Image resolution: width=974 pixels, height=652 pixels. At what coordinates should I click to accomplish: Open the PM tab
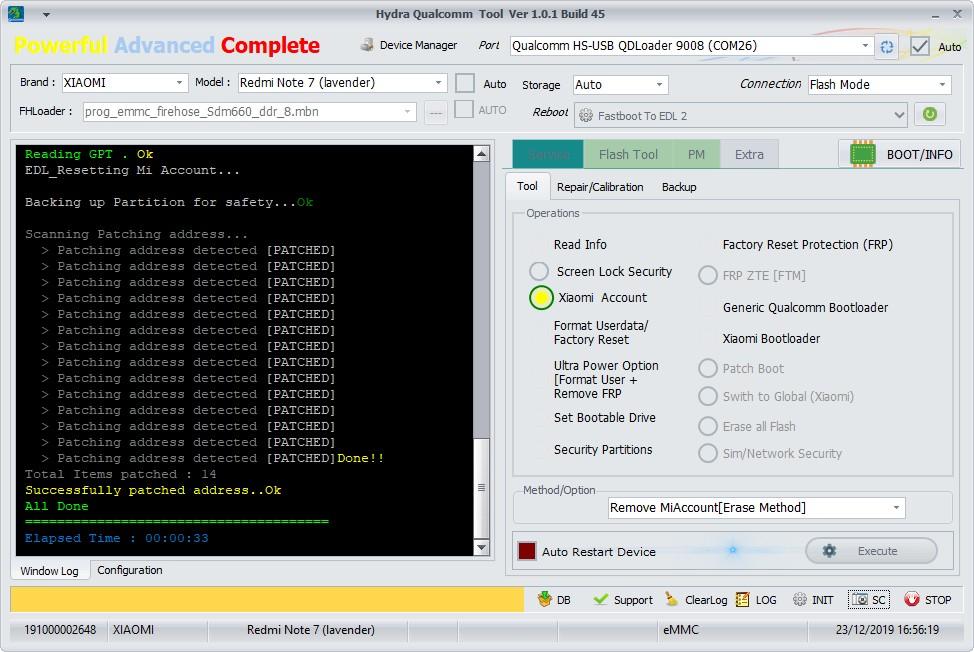coord(696,155)
